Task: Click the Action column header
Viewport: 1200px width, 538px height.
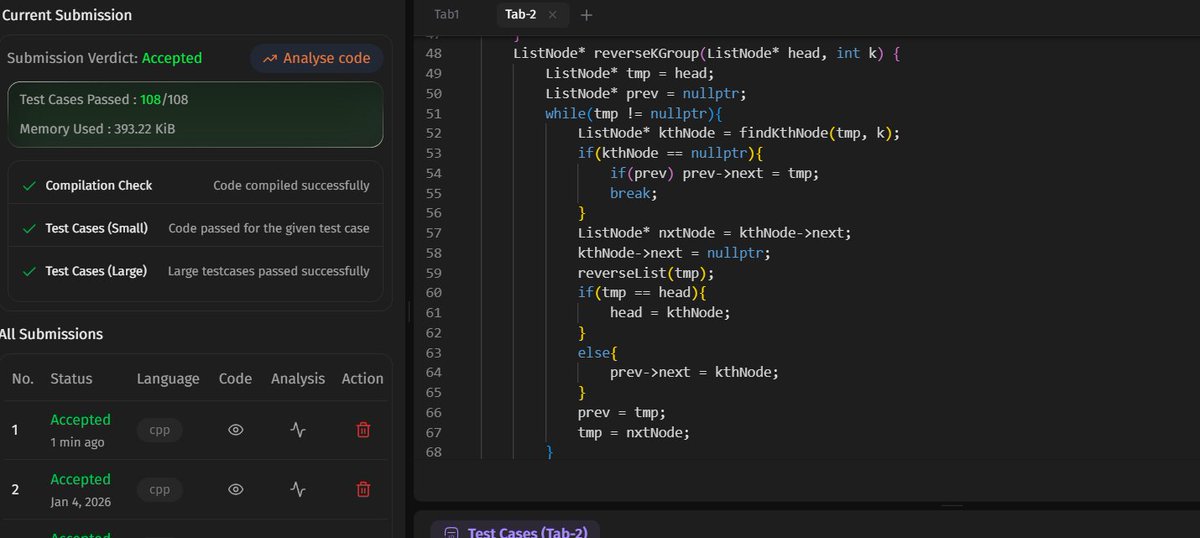Action: (362, 378)
